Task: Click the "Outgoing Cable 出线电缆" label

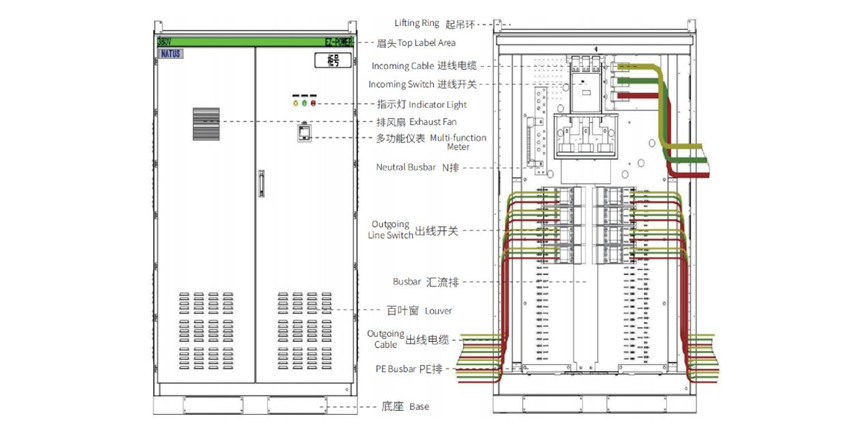Action: [x=408, y=339]
